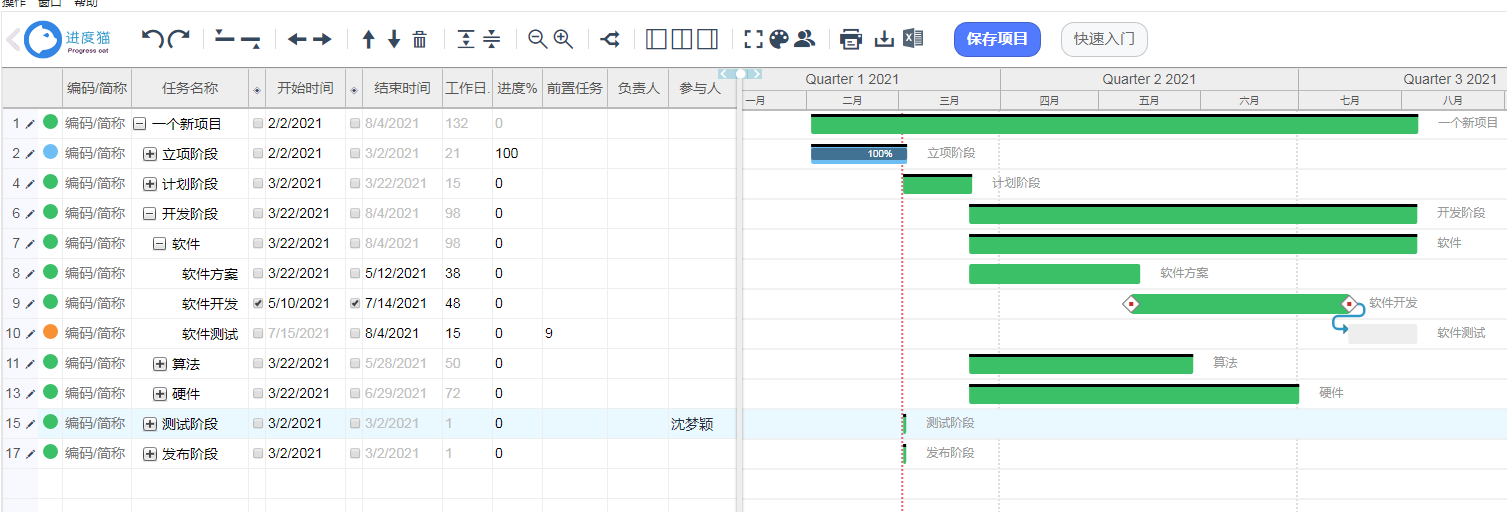
Task: Check the start milestone box for 计划阶段
Action: pos(259,183)
